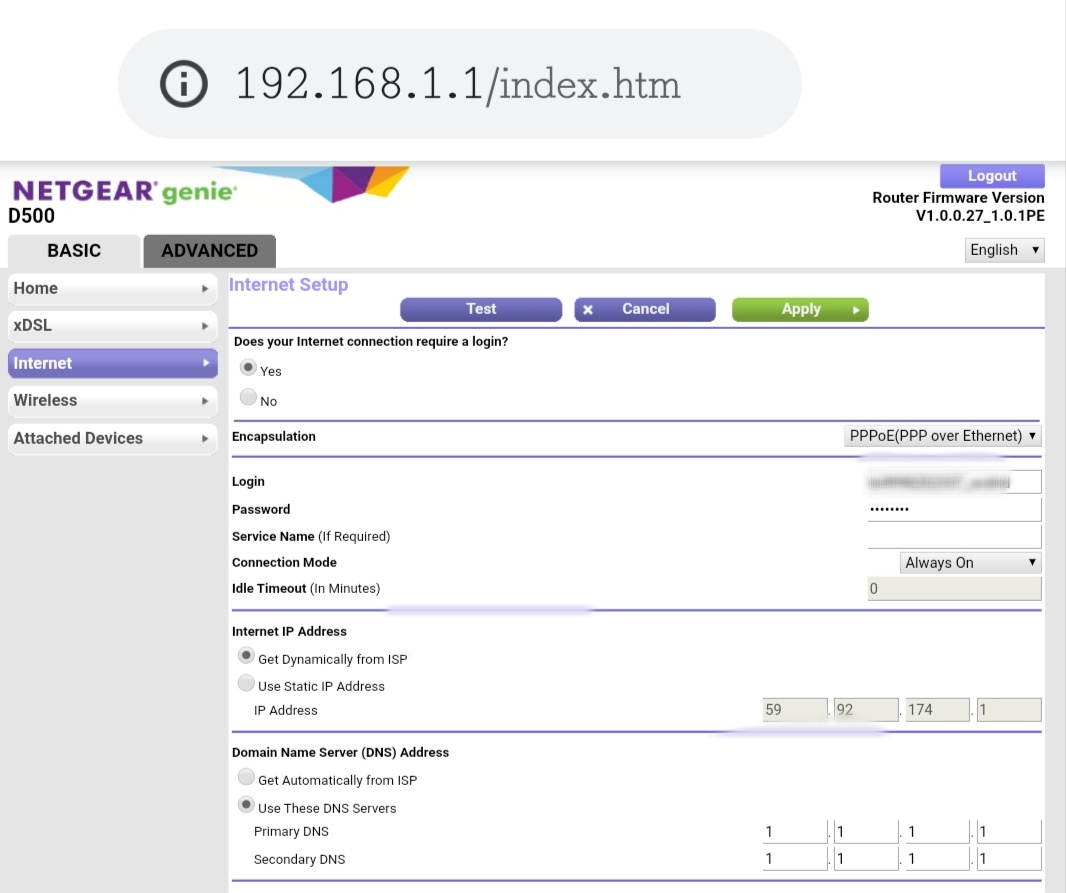Open the Connection Mode dropdown
The image size is (1066, 893).
[969, 562]
